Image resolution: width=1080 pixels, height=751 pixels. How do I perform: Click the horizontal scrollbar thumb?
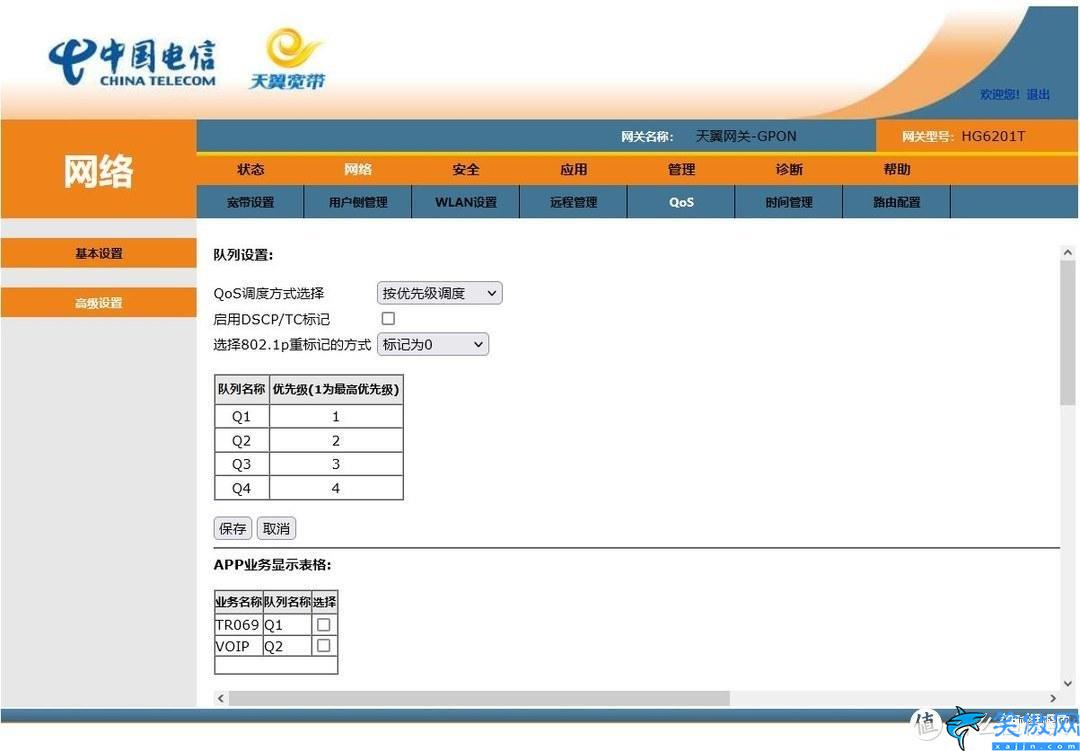click(479, 698)
